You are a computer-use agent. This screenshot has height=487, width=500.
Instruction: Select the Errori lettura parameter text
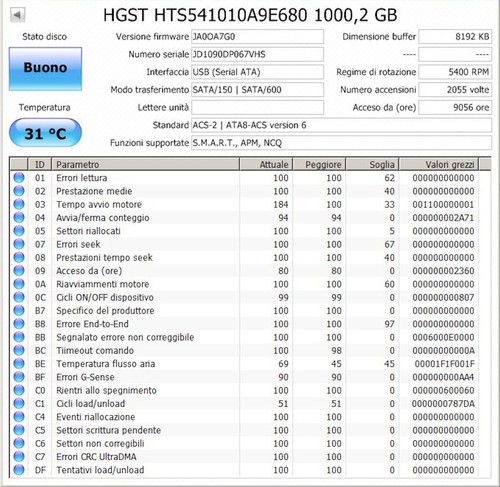coord(82,178)
